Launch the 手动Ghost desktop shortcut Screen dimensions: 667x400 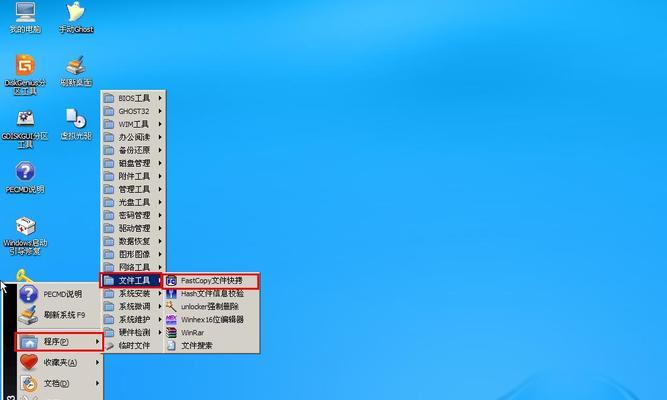(76, 17)
